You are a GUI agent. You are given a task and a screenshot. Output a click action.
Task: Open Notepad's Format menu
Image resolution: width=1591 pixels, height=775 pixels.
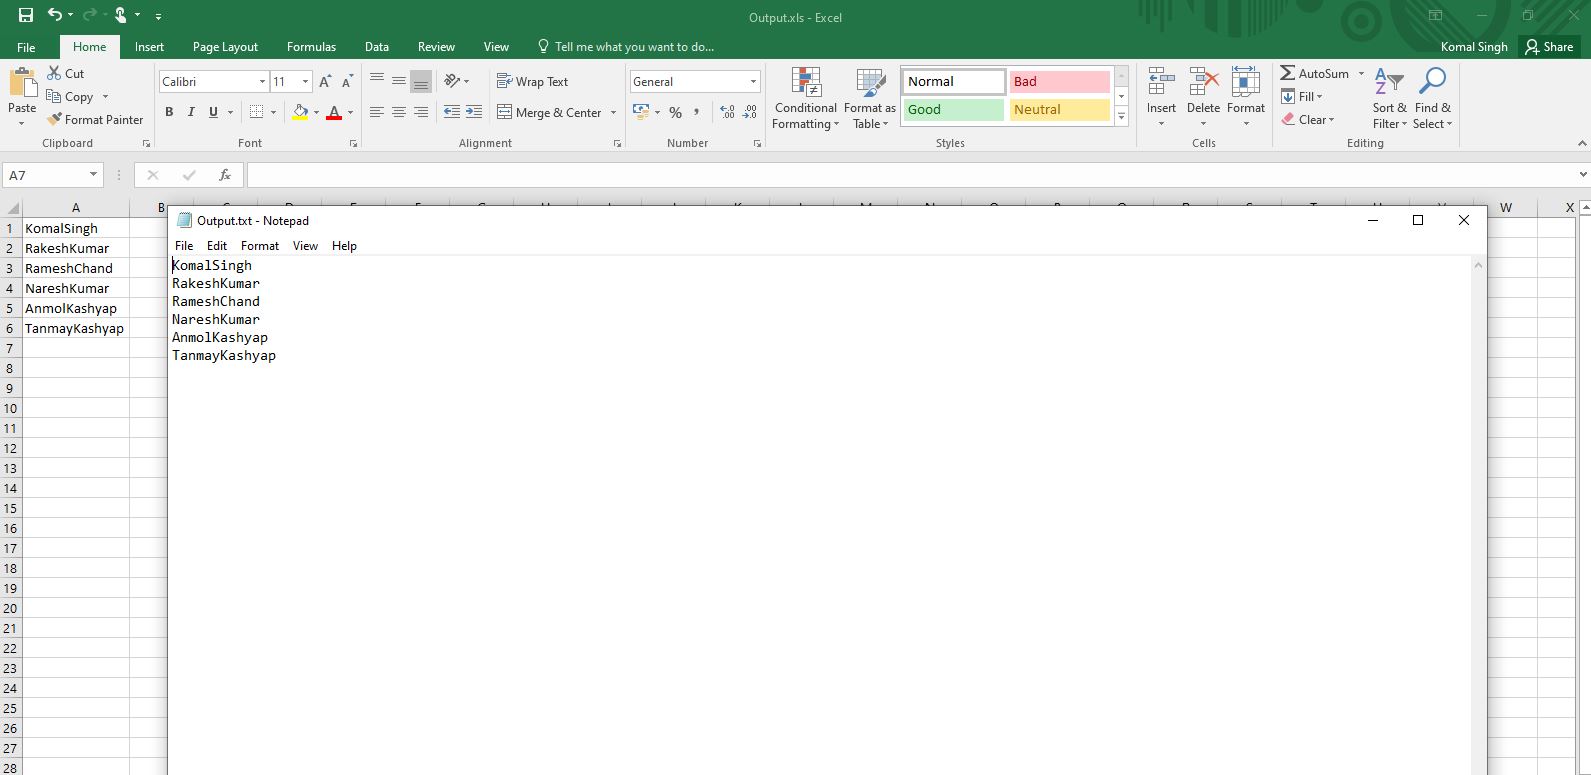(x=260, y=246)
